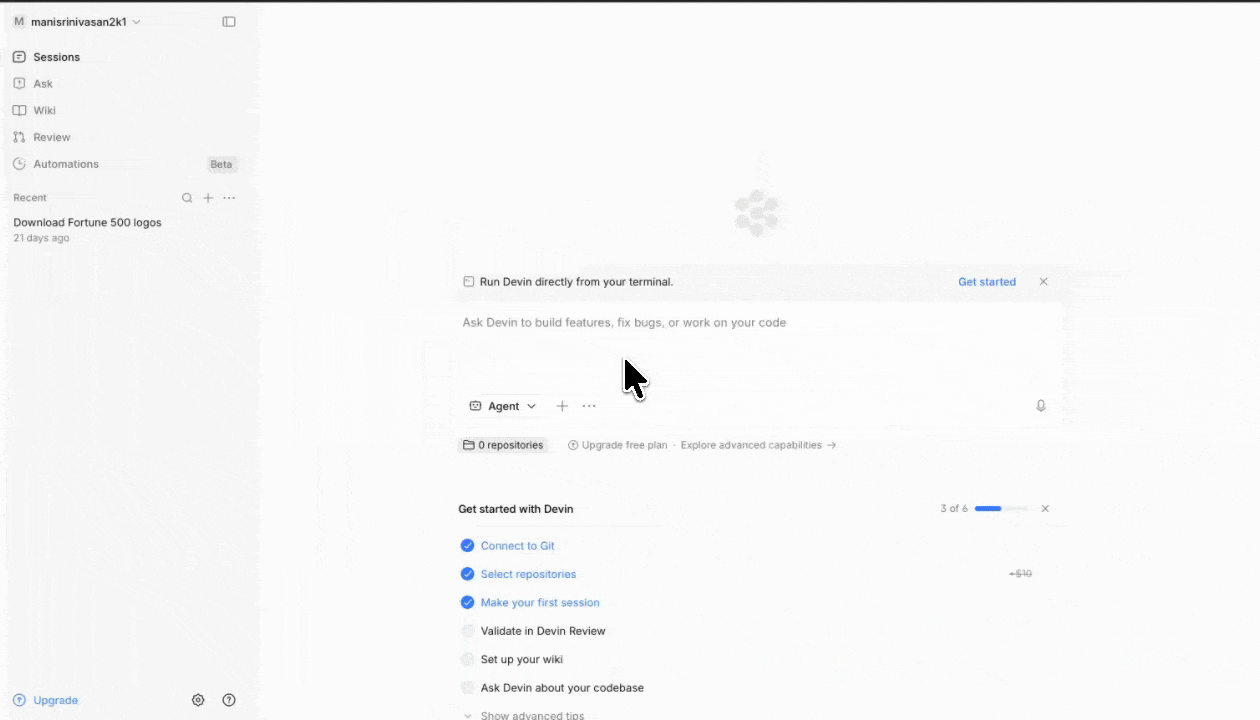The image size is (1260, 720).
Task: Click the terminal icon in the banner
Action: point(468,282)
